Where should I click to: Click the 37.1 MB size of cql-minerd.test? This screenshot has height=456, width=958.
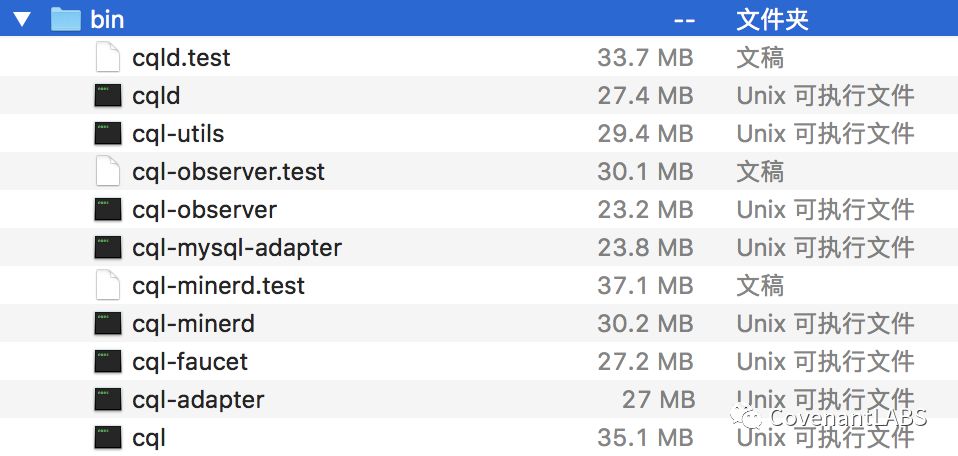point(645,285)
